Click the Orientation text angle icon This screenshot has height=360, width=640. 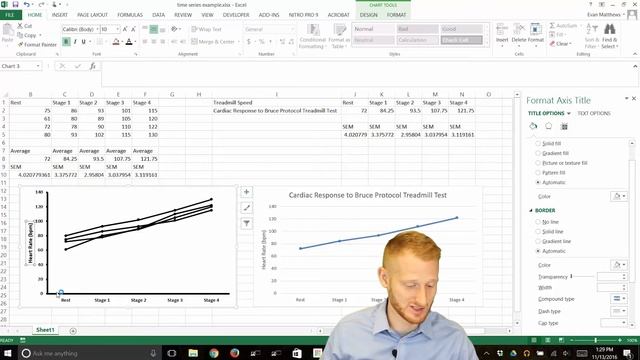coord(175,29)
